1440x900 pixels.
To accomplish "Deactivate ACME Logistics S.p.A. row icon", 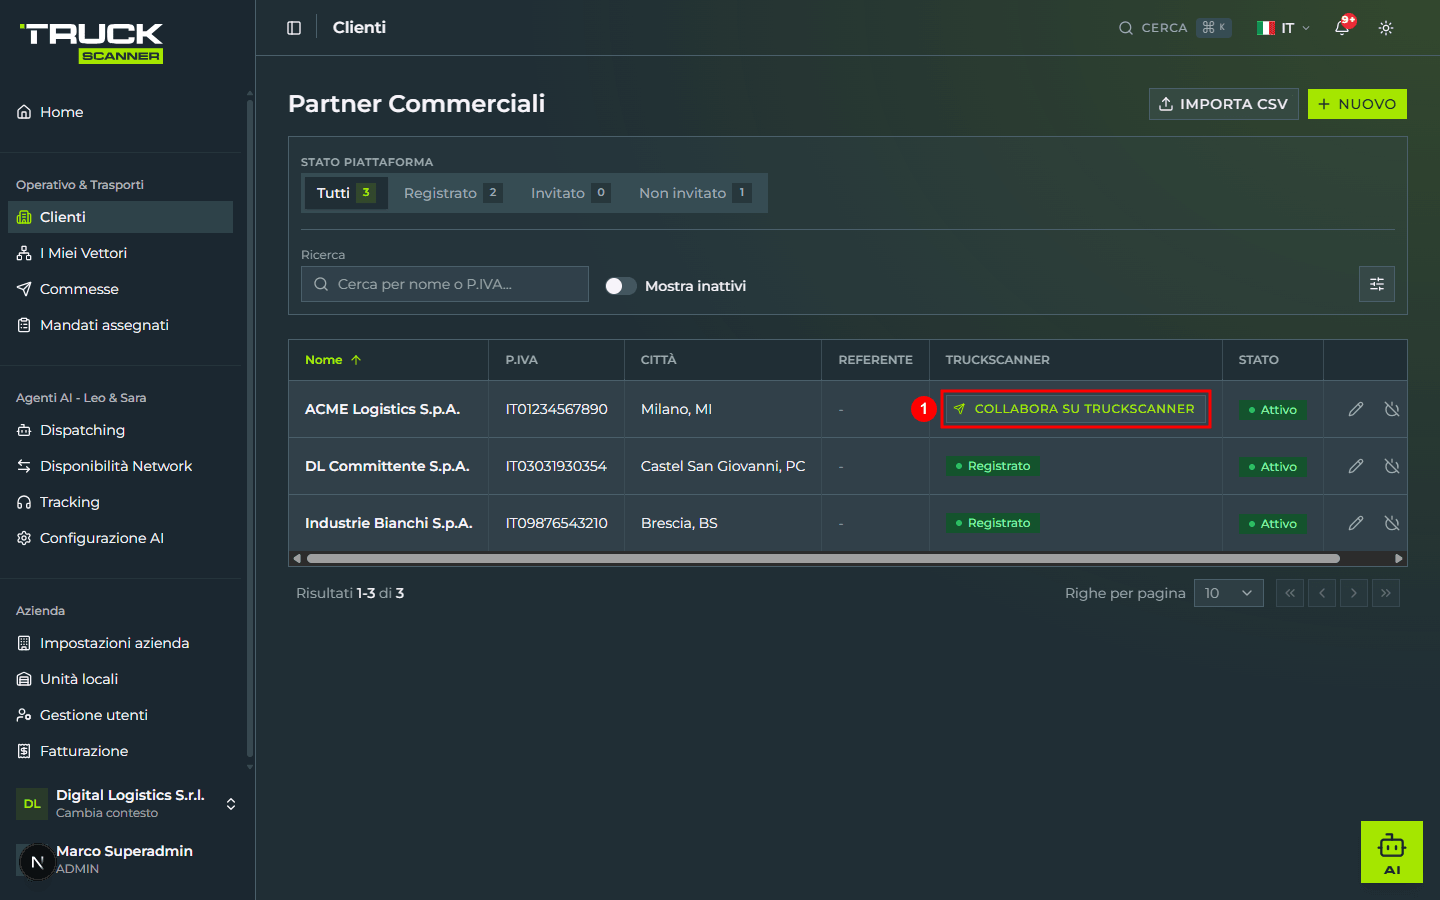I will tap(1392, 409).
